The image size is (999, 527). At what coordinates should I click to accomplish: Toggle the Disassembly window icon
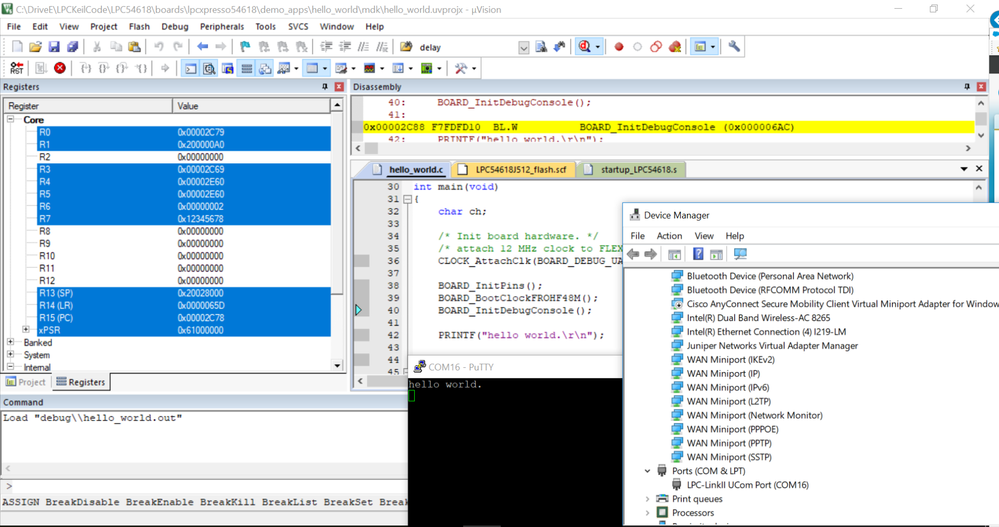click(x=209, y=68)
